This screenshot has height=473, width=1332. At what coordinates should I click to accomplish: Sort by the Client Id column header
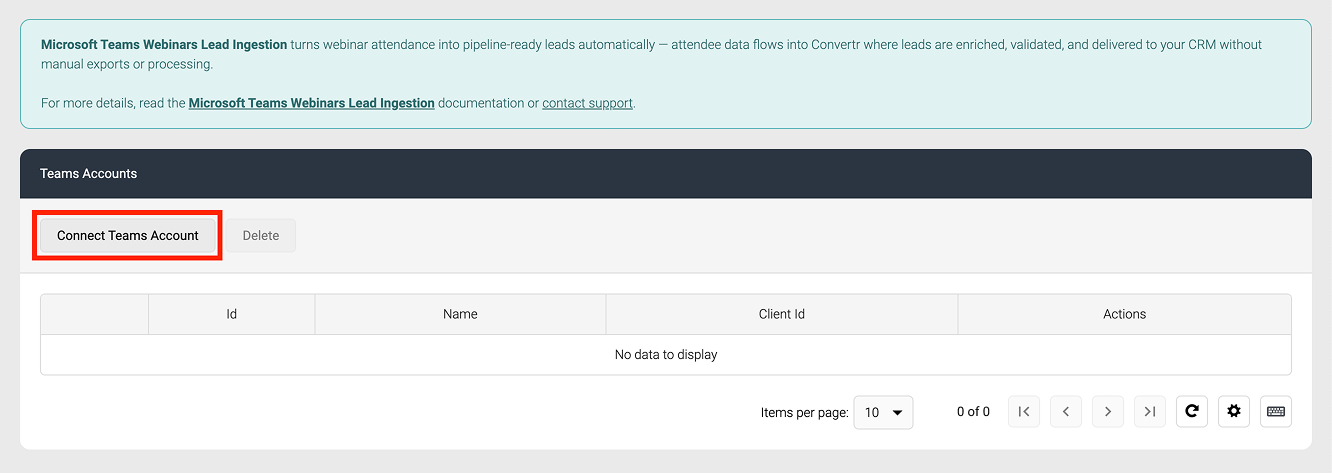click(782, 314)
